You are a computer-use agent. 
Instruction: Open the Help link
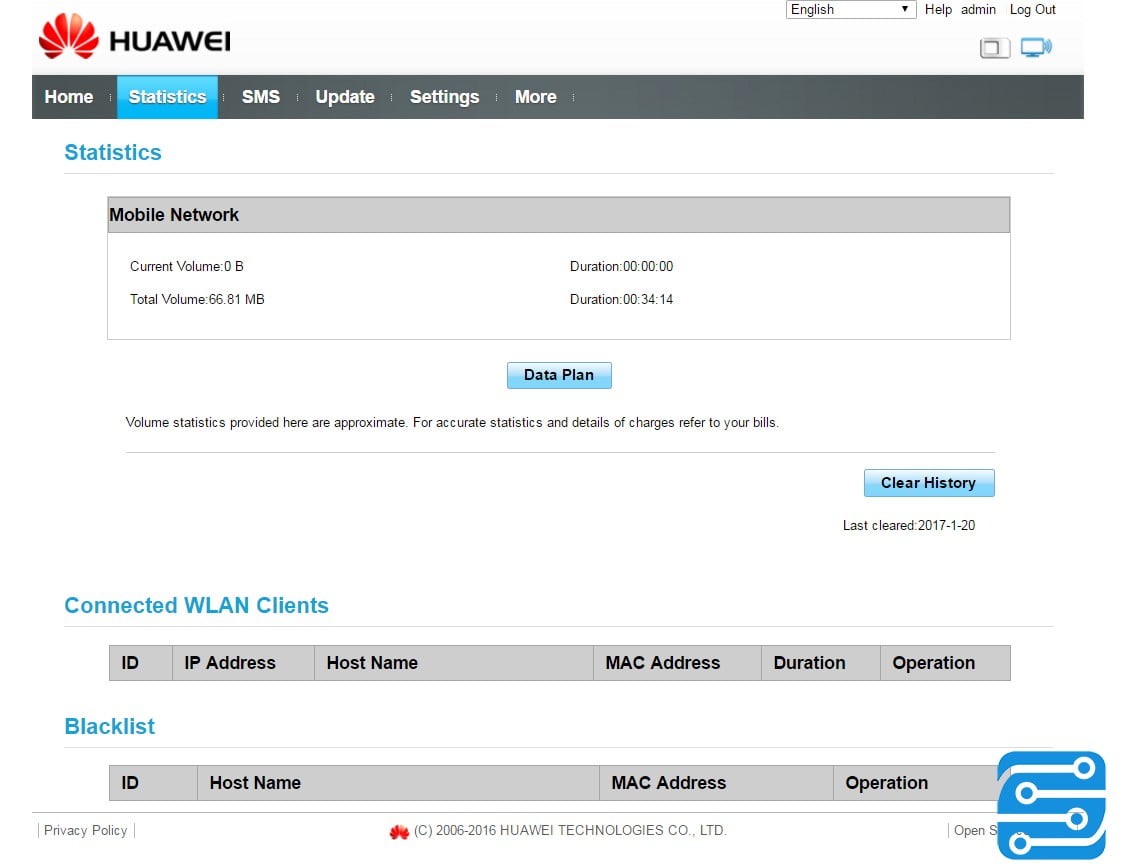click(938, 9)
